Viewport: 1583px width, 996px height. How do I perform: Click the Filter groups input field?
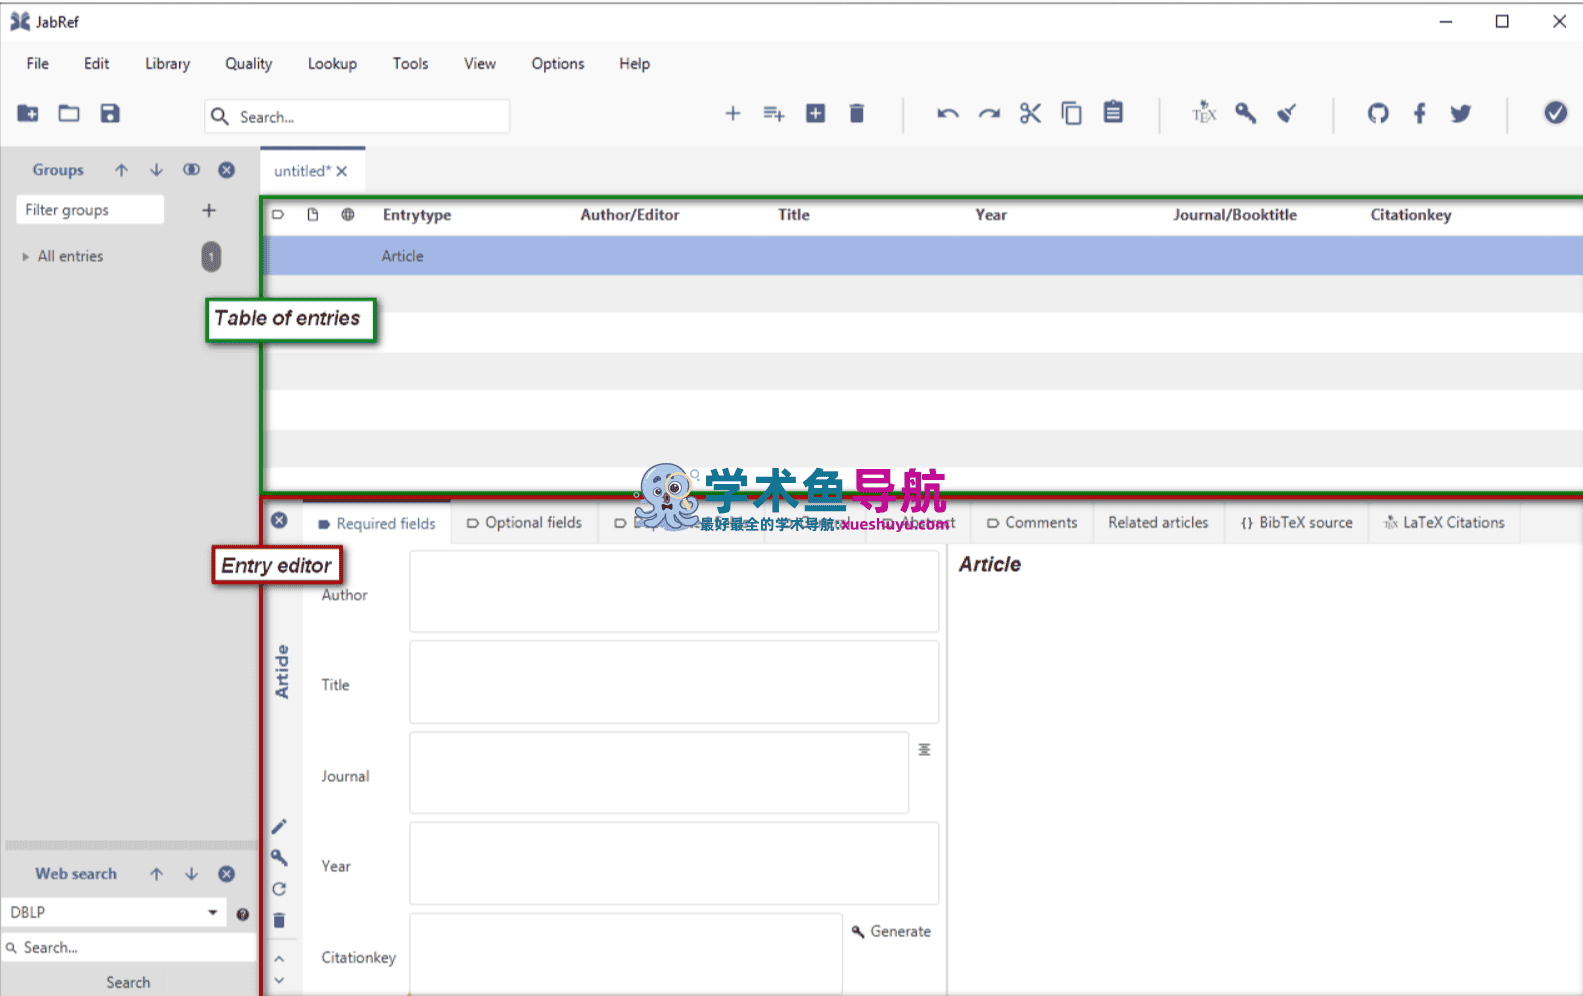(x=90, y=210)
